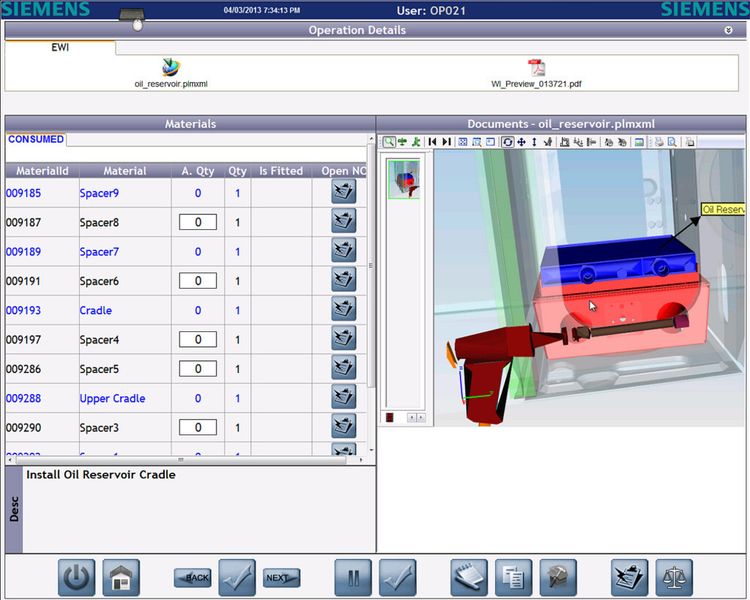Click the A. Qty field for Spacer4

(198, 340)
